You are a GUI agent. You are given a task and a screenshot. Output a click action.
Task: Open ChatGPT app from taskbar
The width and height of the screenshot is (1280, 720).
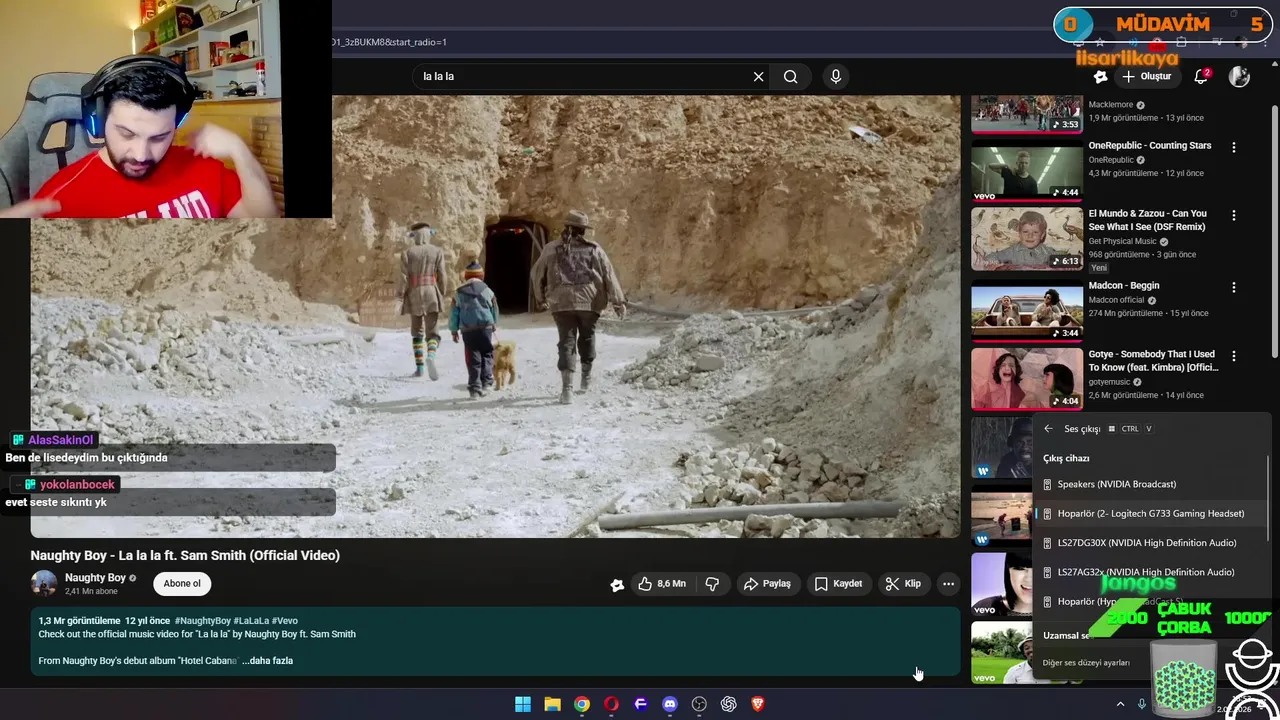tap(729, 704)
